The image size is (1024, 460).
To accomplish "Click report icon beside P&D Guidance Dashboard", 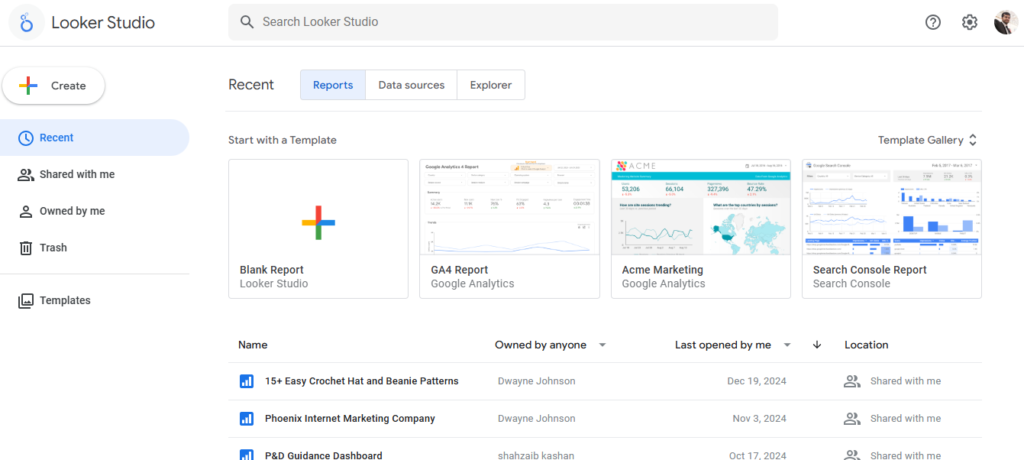I will point(246,455).
